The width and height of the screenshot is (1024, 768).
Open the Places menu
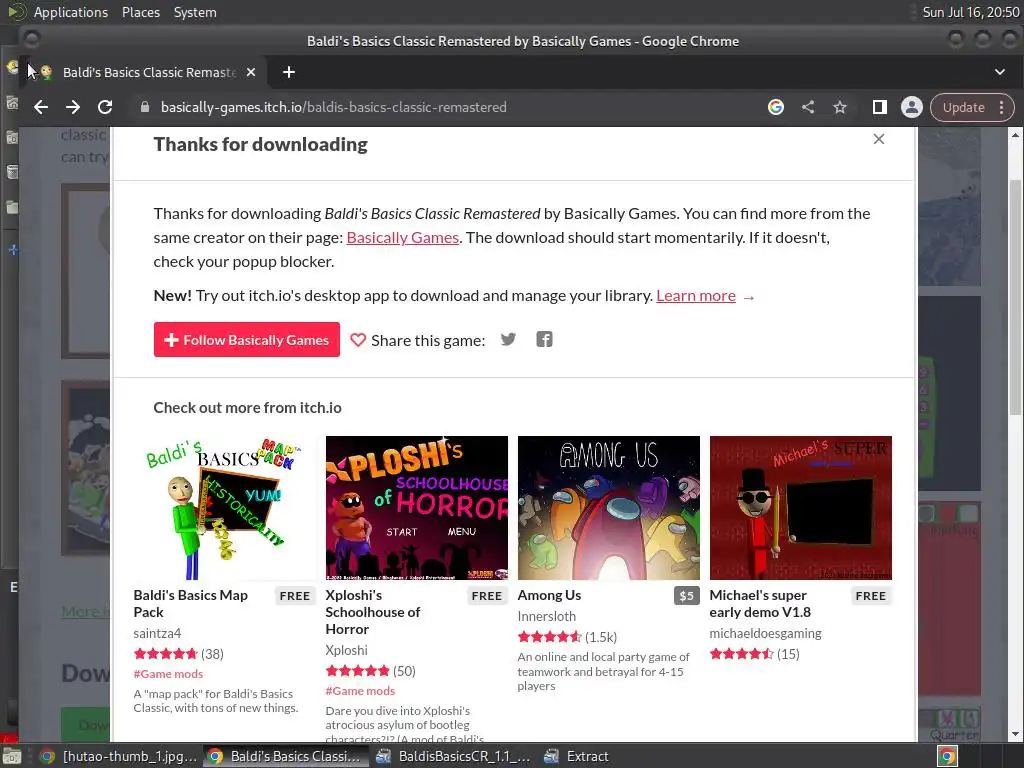pyautogui.click(x=141, y=12)
